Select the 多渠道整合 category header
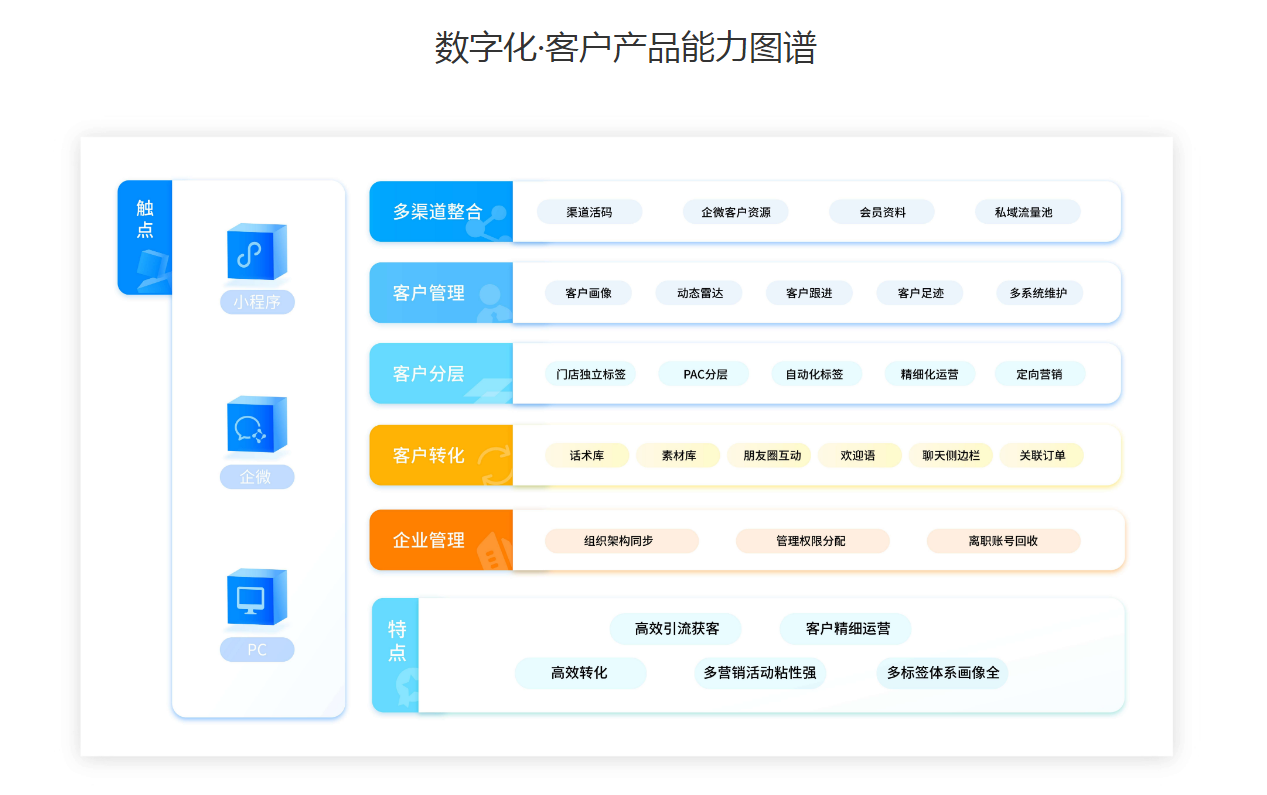The width and height of the screenshot is (1267, 795). [x=440, y=212]
